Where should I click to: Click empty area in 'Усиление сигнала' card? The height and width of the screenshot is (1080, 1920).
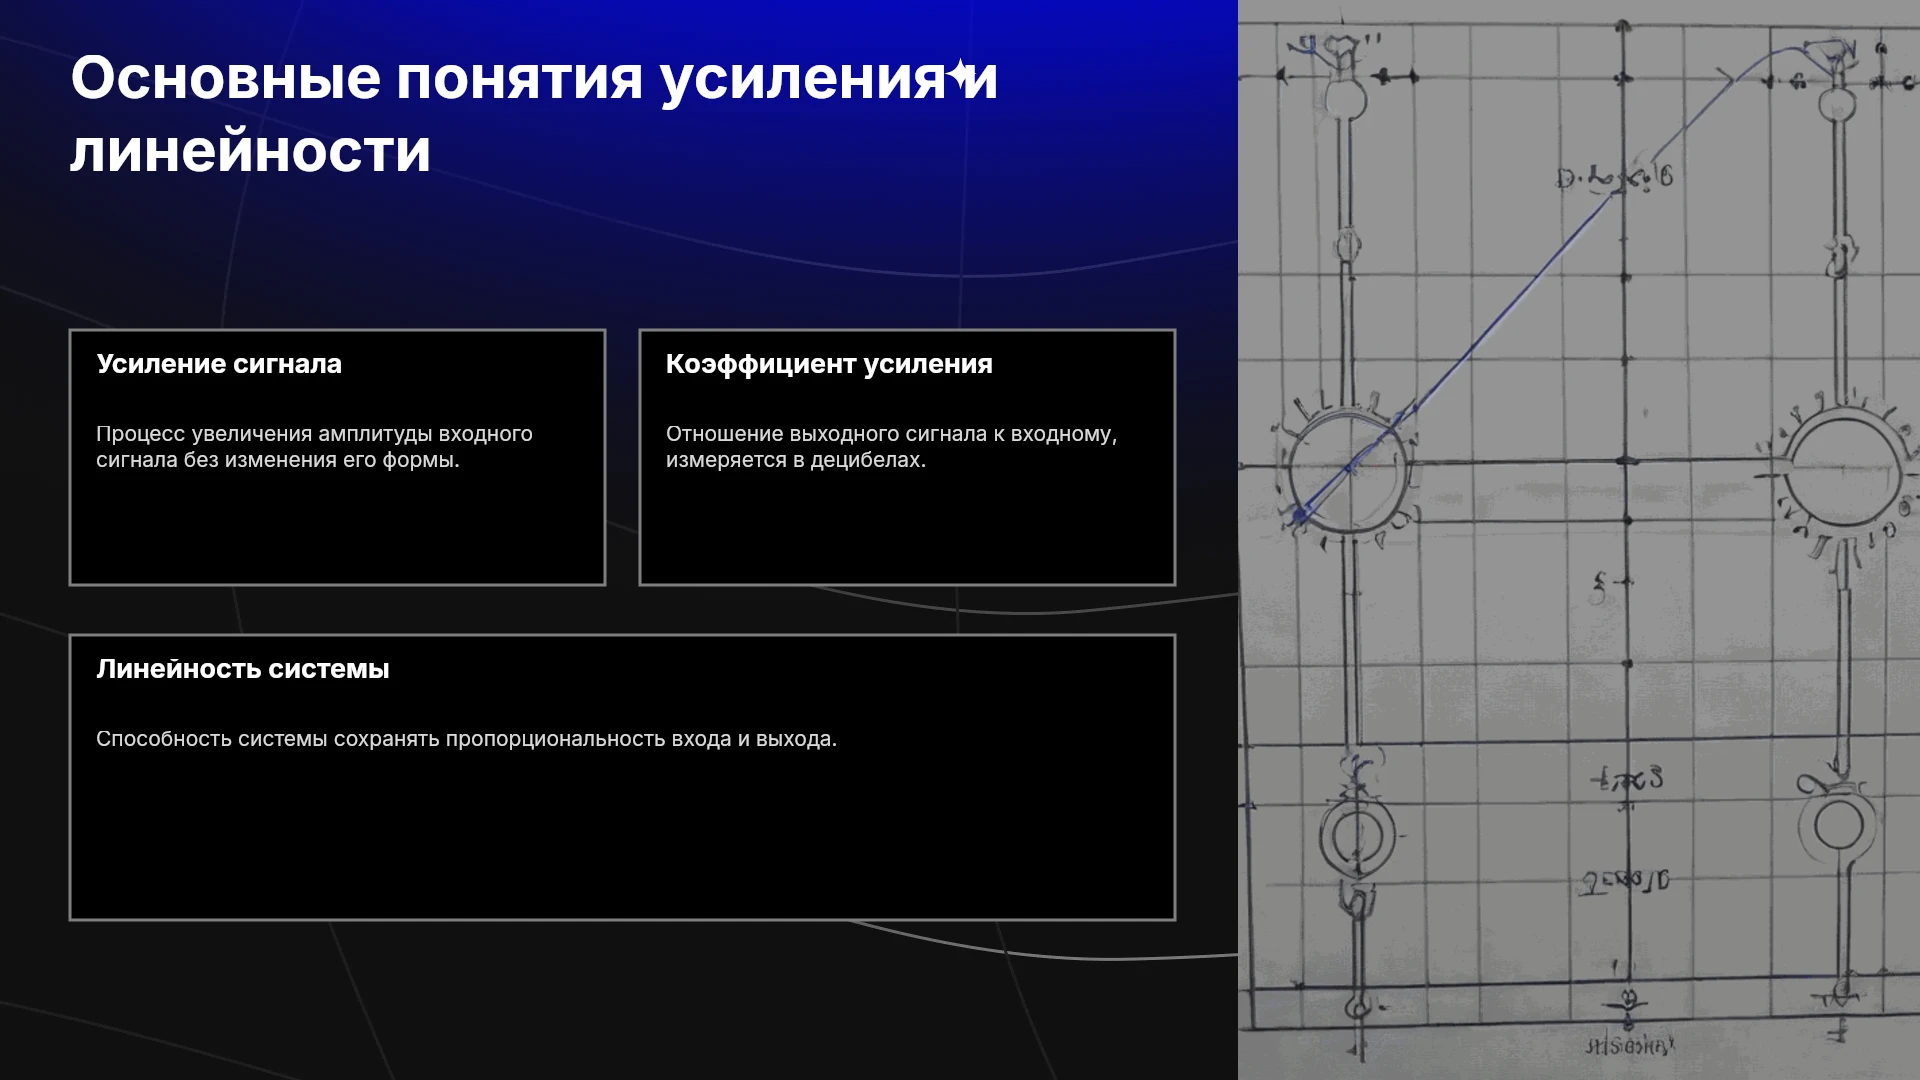pos(337,530)
